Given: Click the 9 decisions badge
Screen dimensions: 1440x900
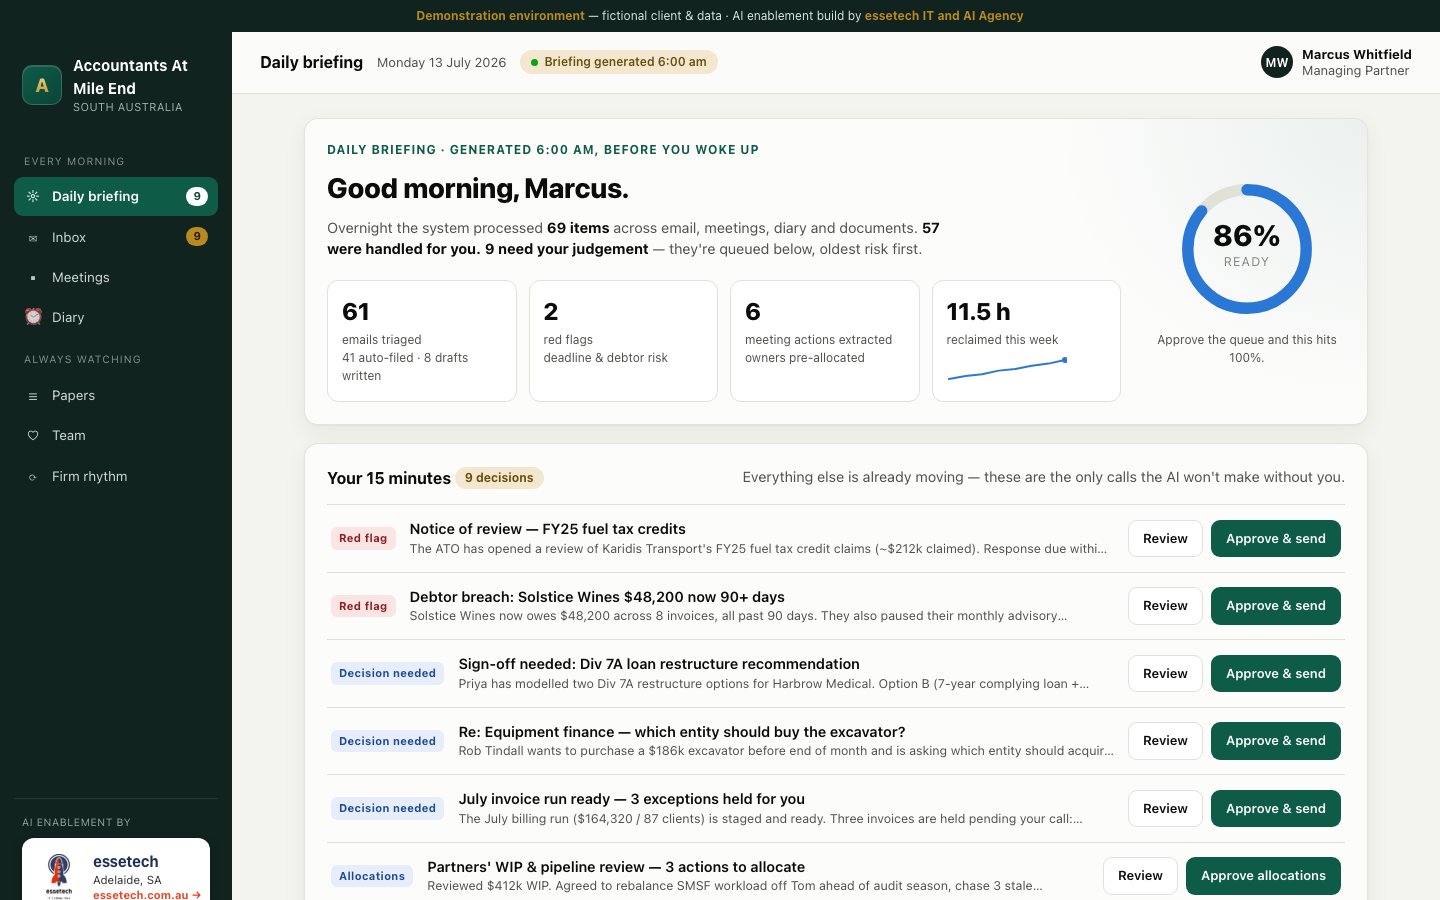Looking at the screenshot, I should (x=499, y=478).
